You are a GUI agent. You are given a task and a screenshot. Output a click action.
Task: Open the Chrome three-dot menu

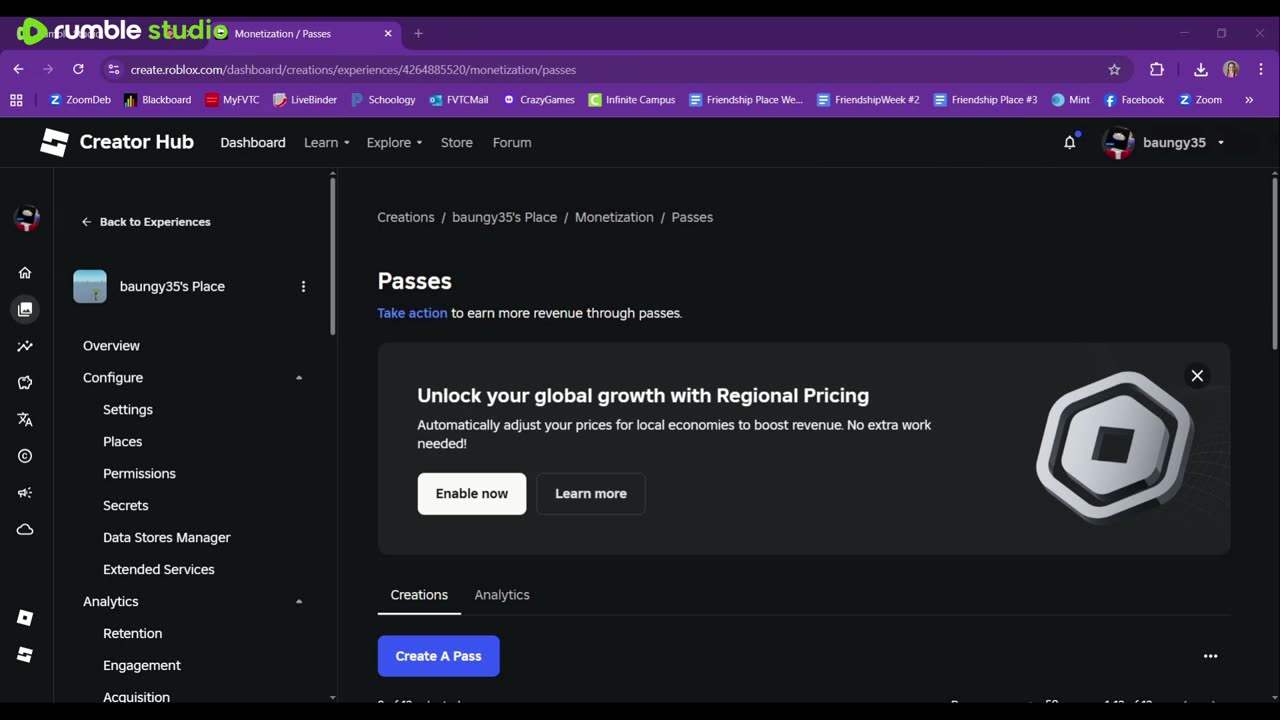[x=1261, y=69]
